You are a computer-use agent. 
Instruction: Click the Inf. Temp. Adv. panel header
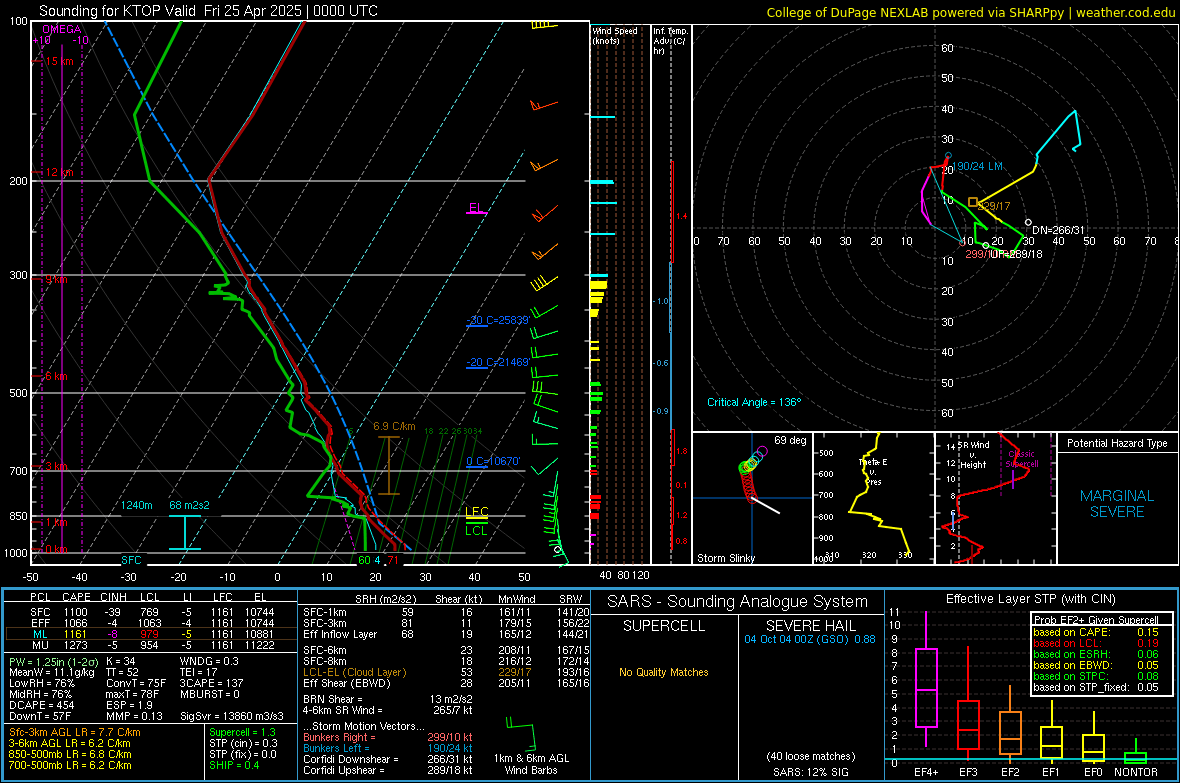point(670,41)
